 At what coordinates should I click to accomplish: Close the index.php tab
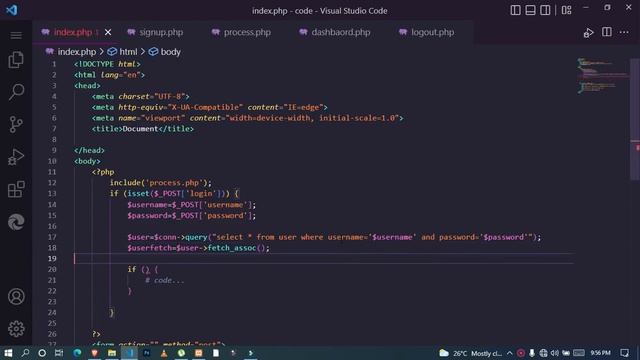[108, 32]
